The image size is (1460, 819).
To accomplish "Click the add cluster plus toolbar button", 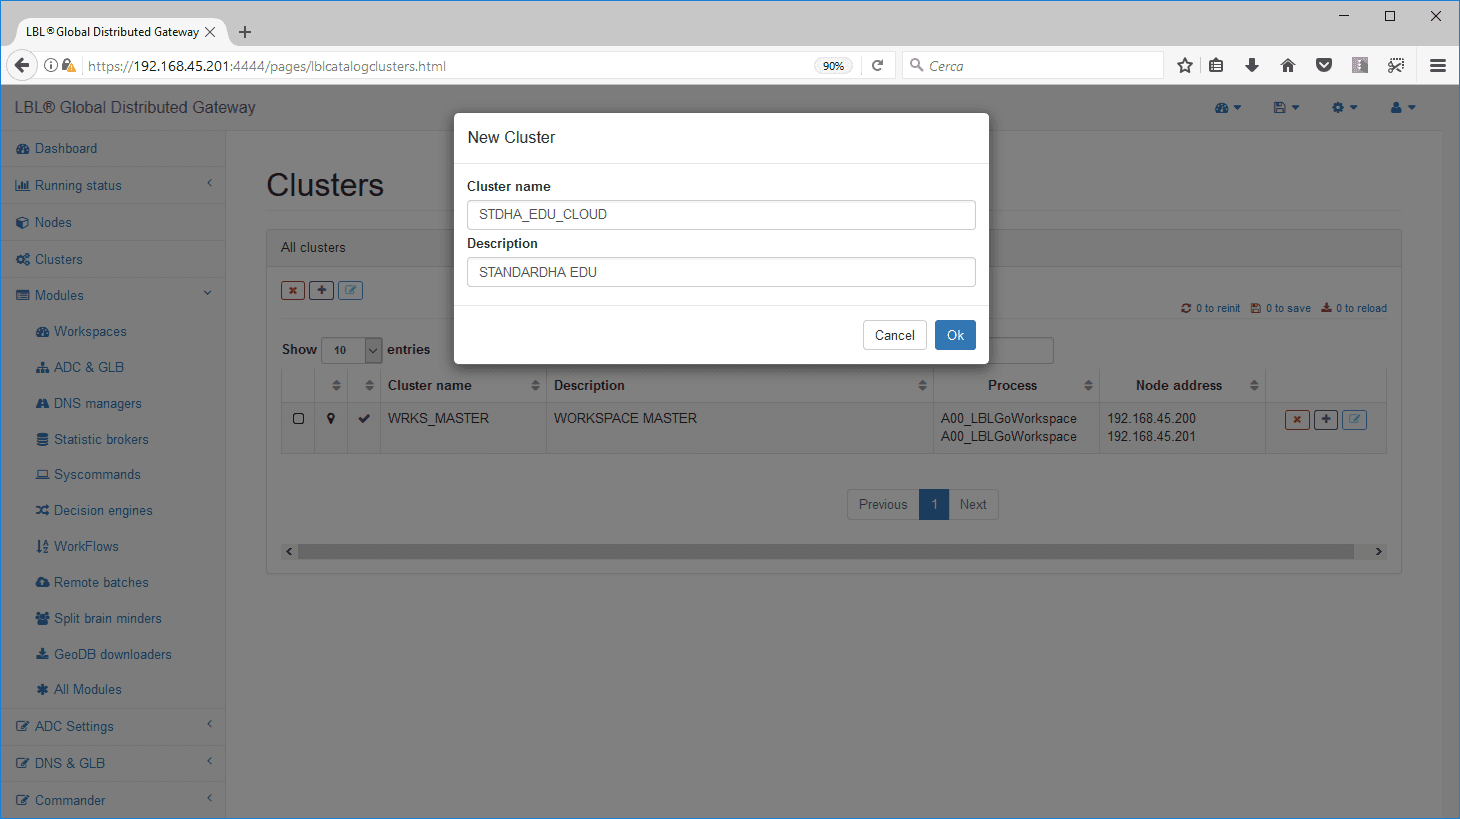I will click(321, 290).
